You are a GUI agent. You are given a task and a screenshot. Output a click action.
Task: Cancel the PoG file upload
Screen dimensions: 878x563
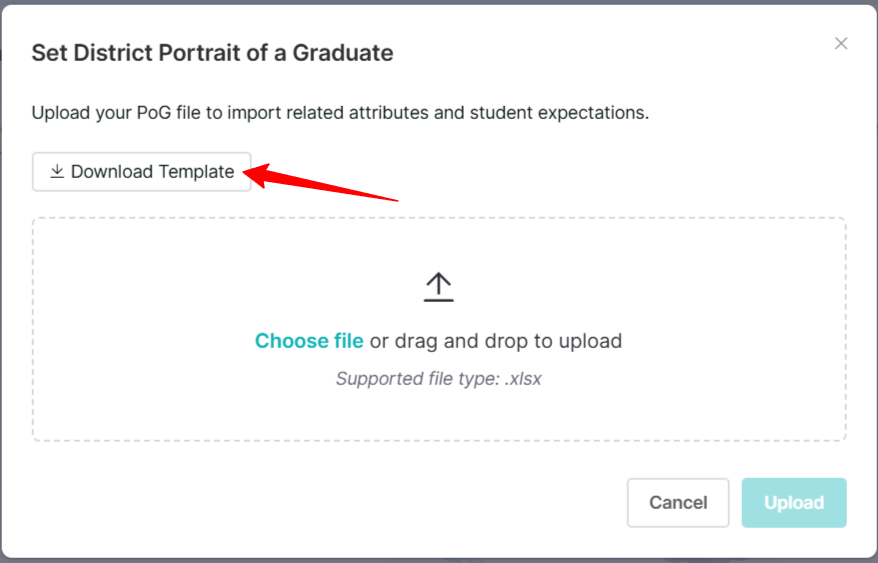[x=678, y=502]
